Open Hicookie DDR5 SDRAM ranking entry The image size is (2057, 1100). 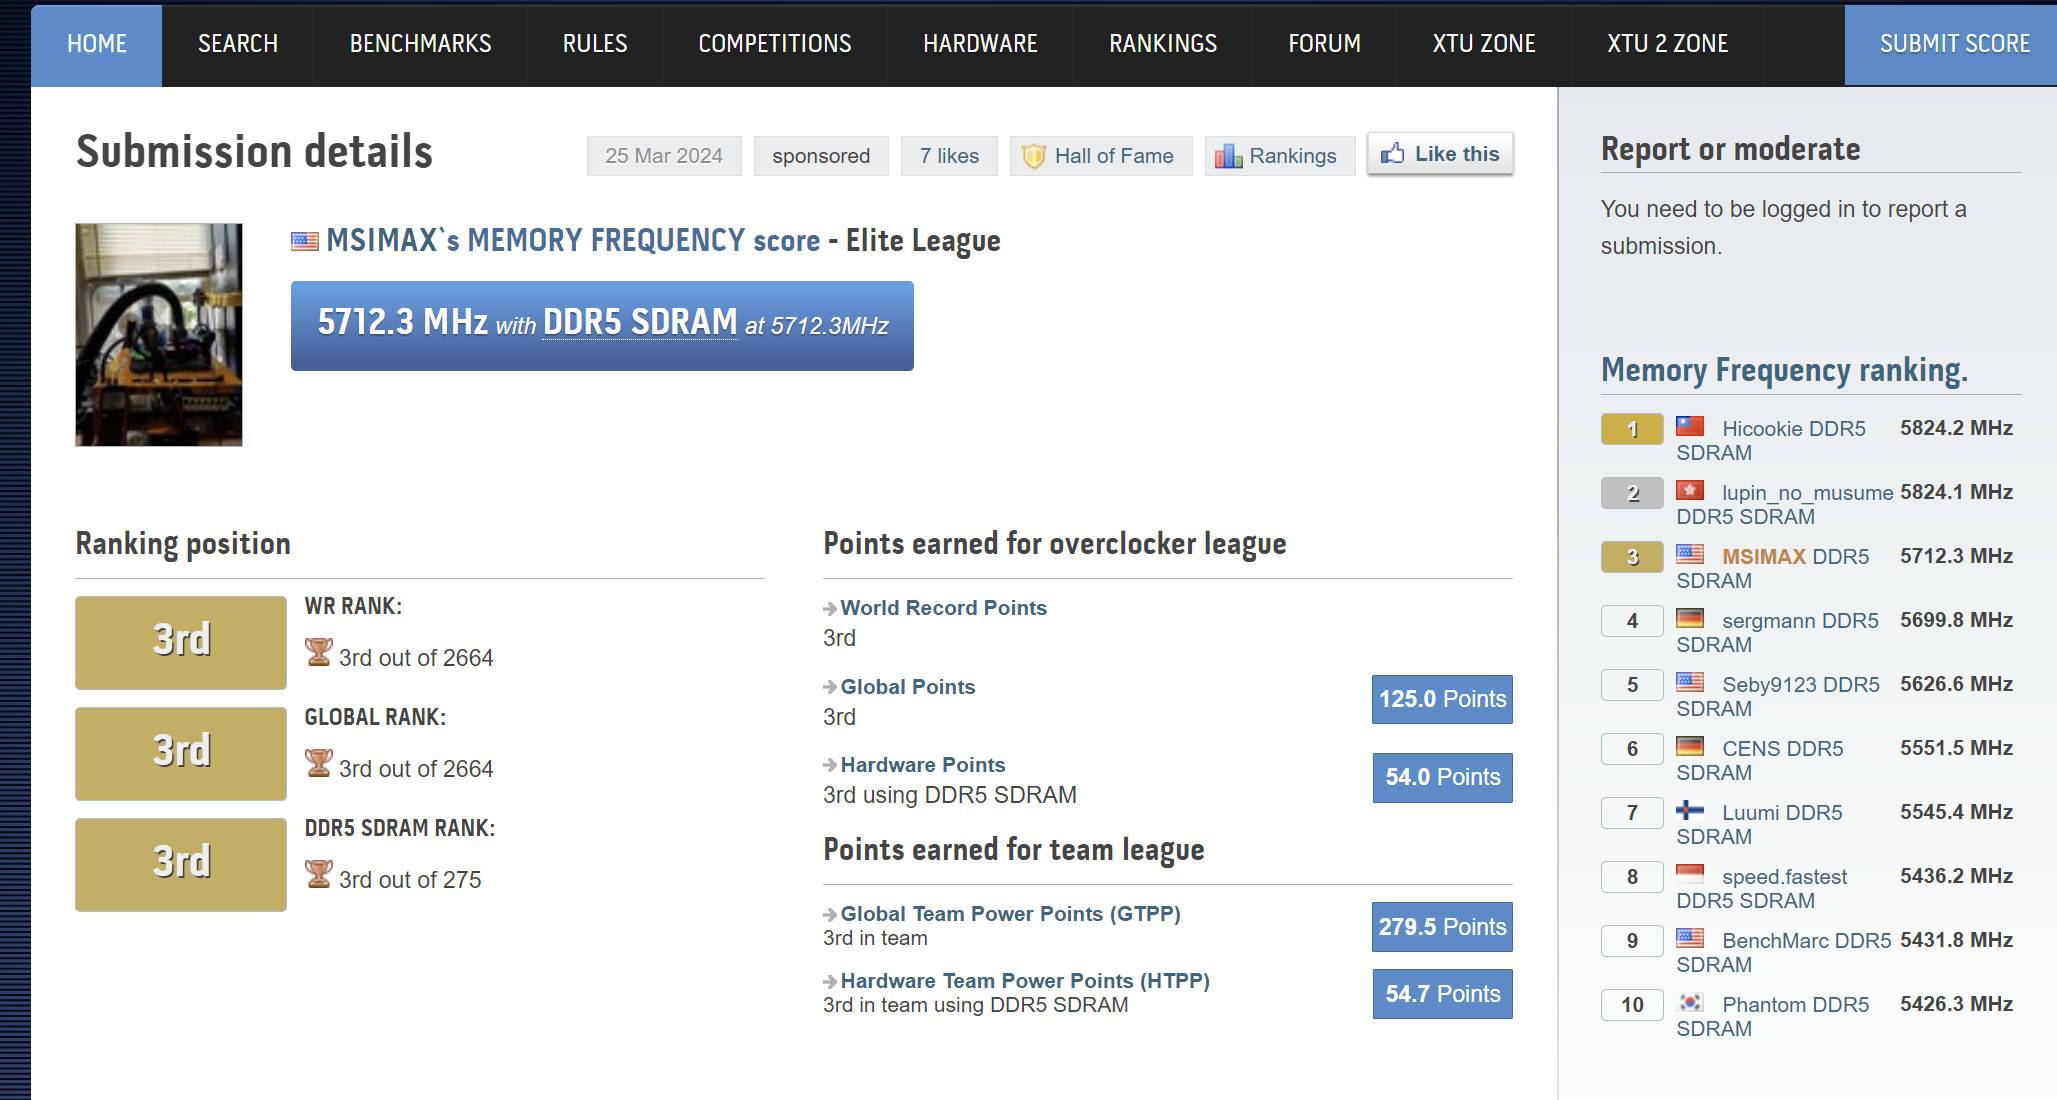point(1771,441)
